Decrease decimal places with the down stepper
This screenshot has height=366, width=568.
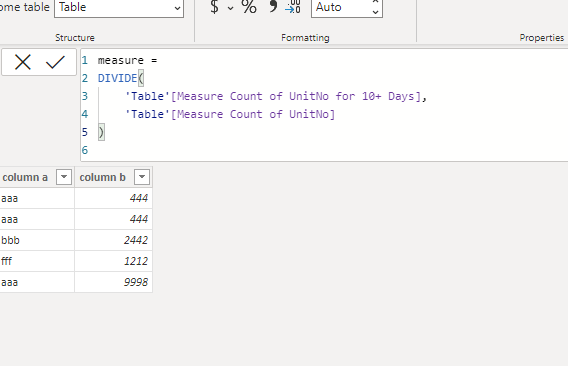[376, 12]
